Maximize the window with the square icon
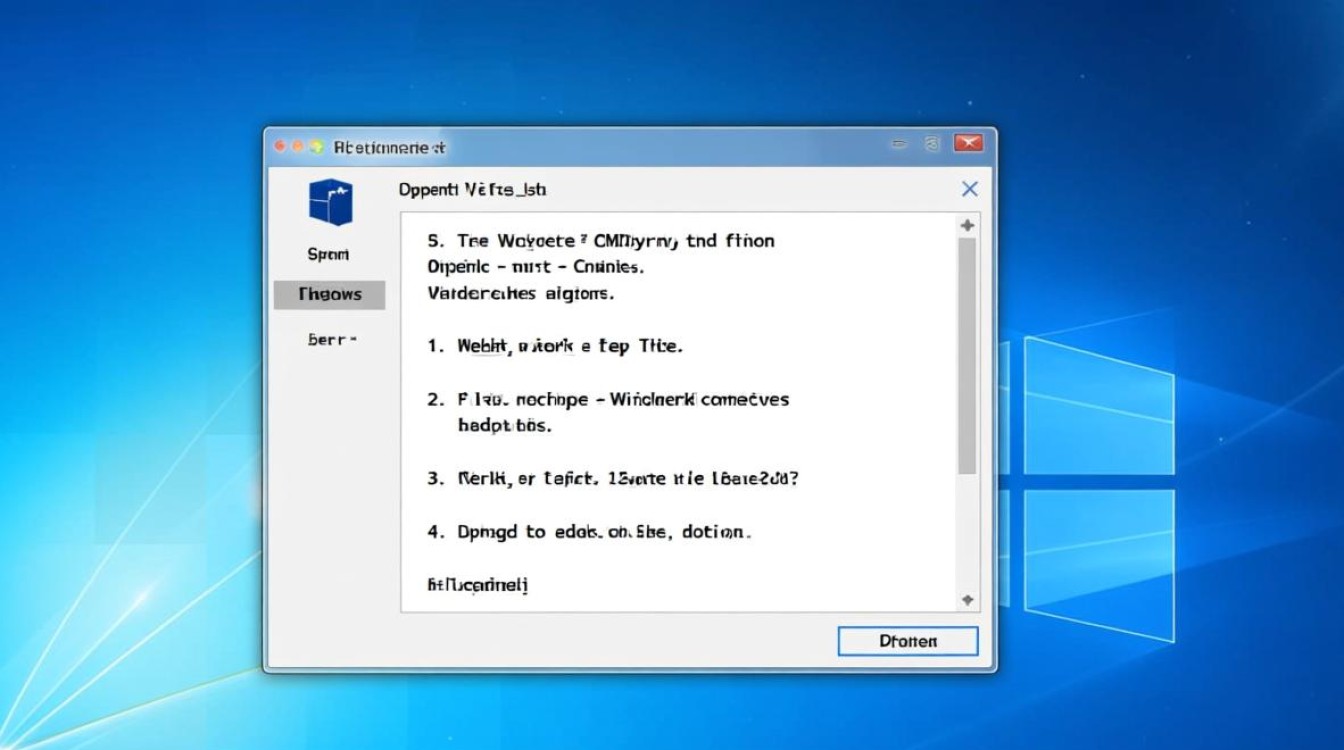 coord(932,144)
